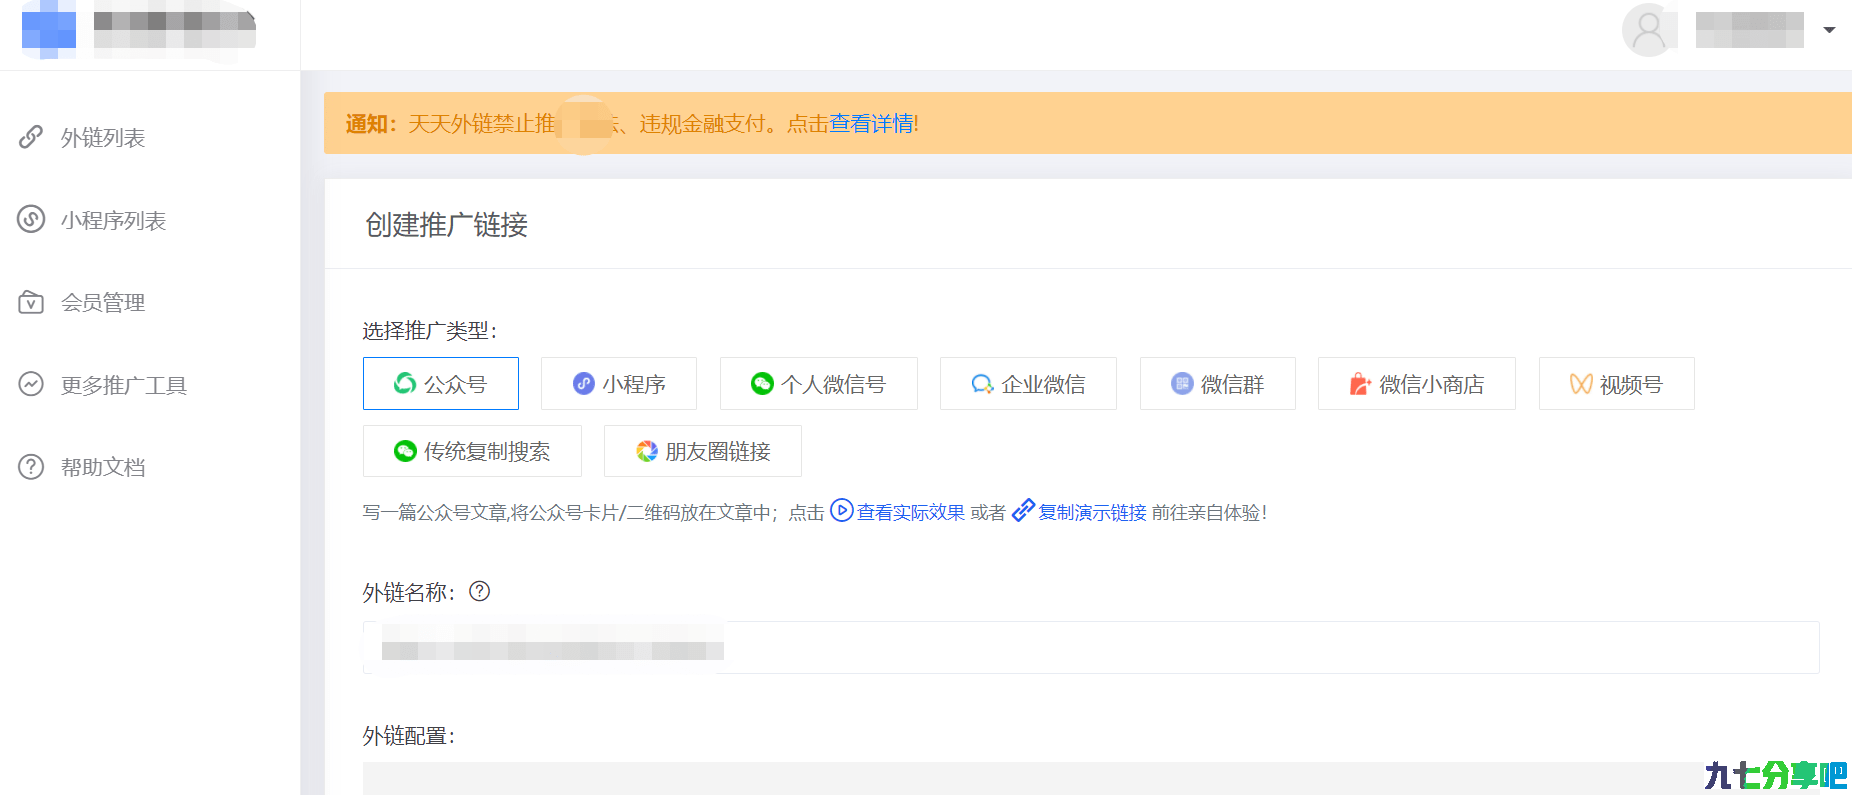The height and width of the screenshot is (795, 1852).
Task: Select the 视频号 promotion type
Action: pyautogui.click(x=1617, y=383)
